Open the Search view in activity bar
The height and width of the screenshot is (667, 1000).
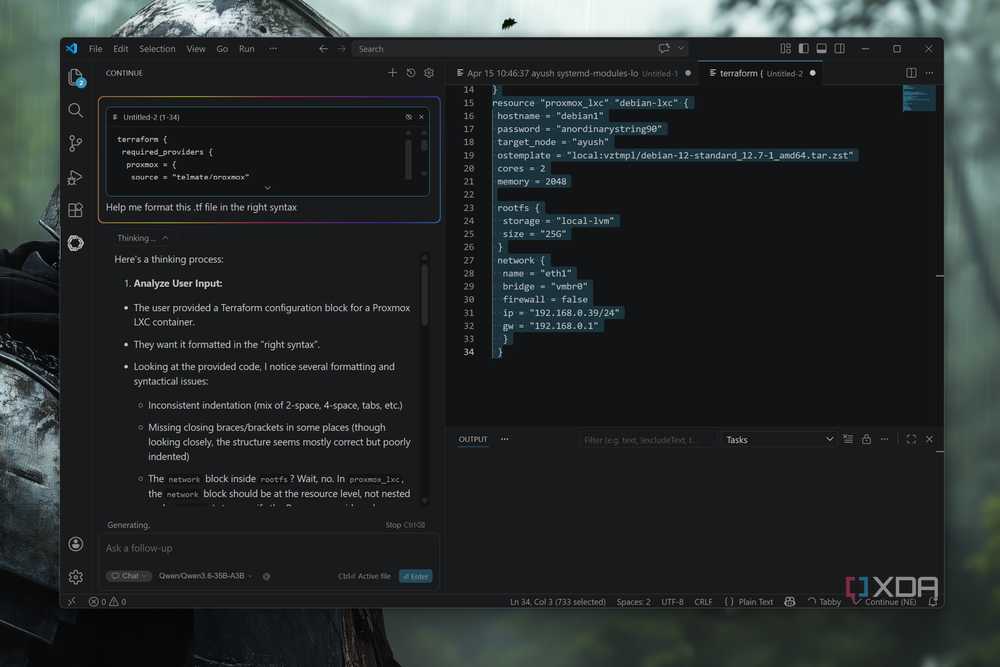pos(75,110)
